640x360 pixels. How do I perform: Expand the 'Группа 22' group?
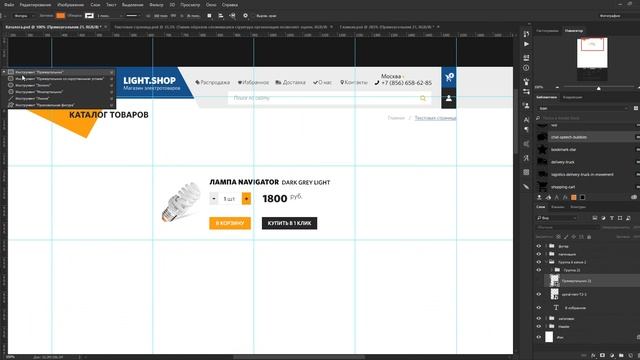click(x=552, y=270)
